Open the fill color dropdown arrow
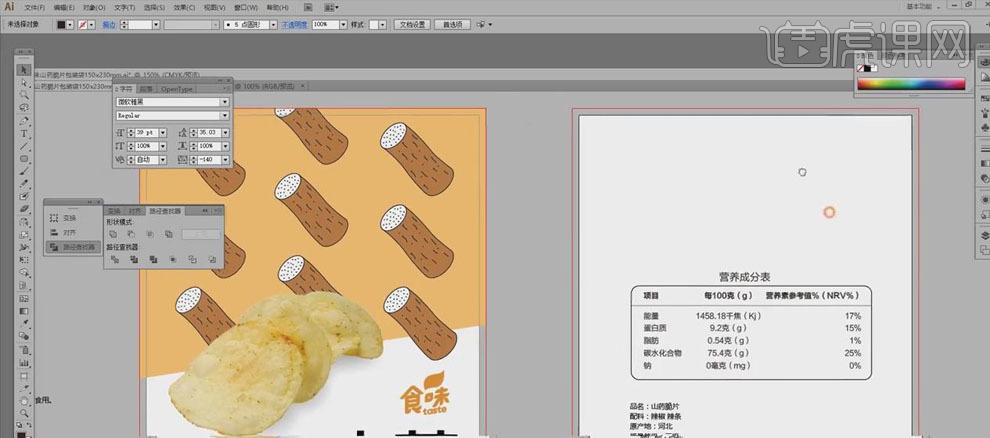Screen dimensions: 990x438 70,25
